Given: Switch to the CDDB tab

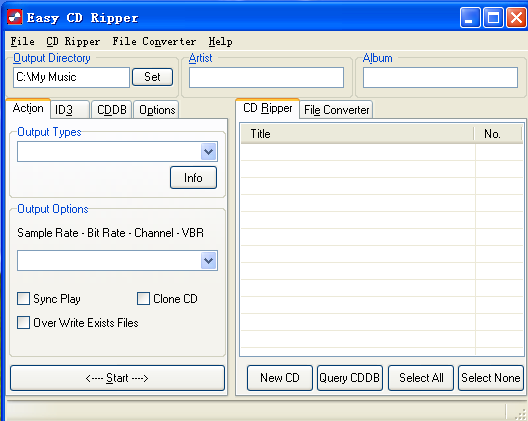Looking at the screenshot, I should tap(111, 110).
